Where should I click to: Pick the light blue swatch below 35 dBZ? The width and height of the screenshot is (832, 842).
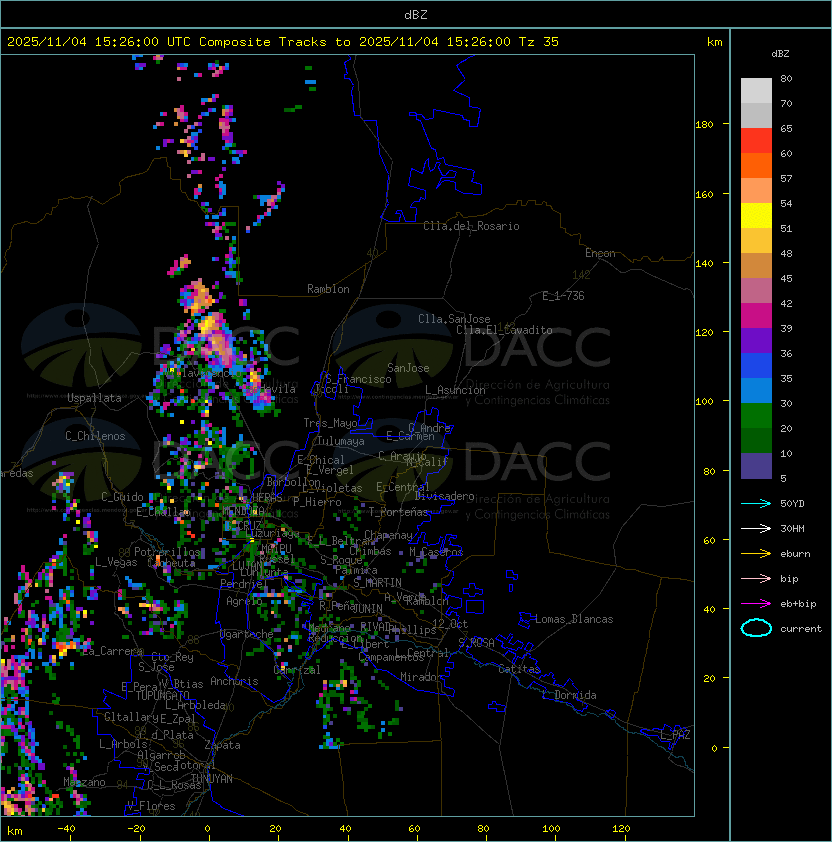(756, 391)
